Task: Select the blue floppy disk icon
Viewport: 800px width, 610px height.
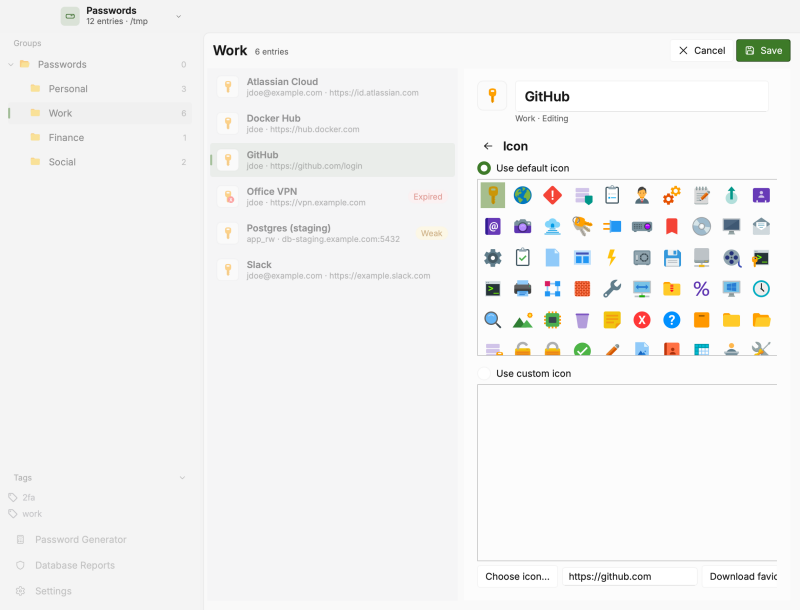Action: [672, 258]
